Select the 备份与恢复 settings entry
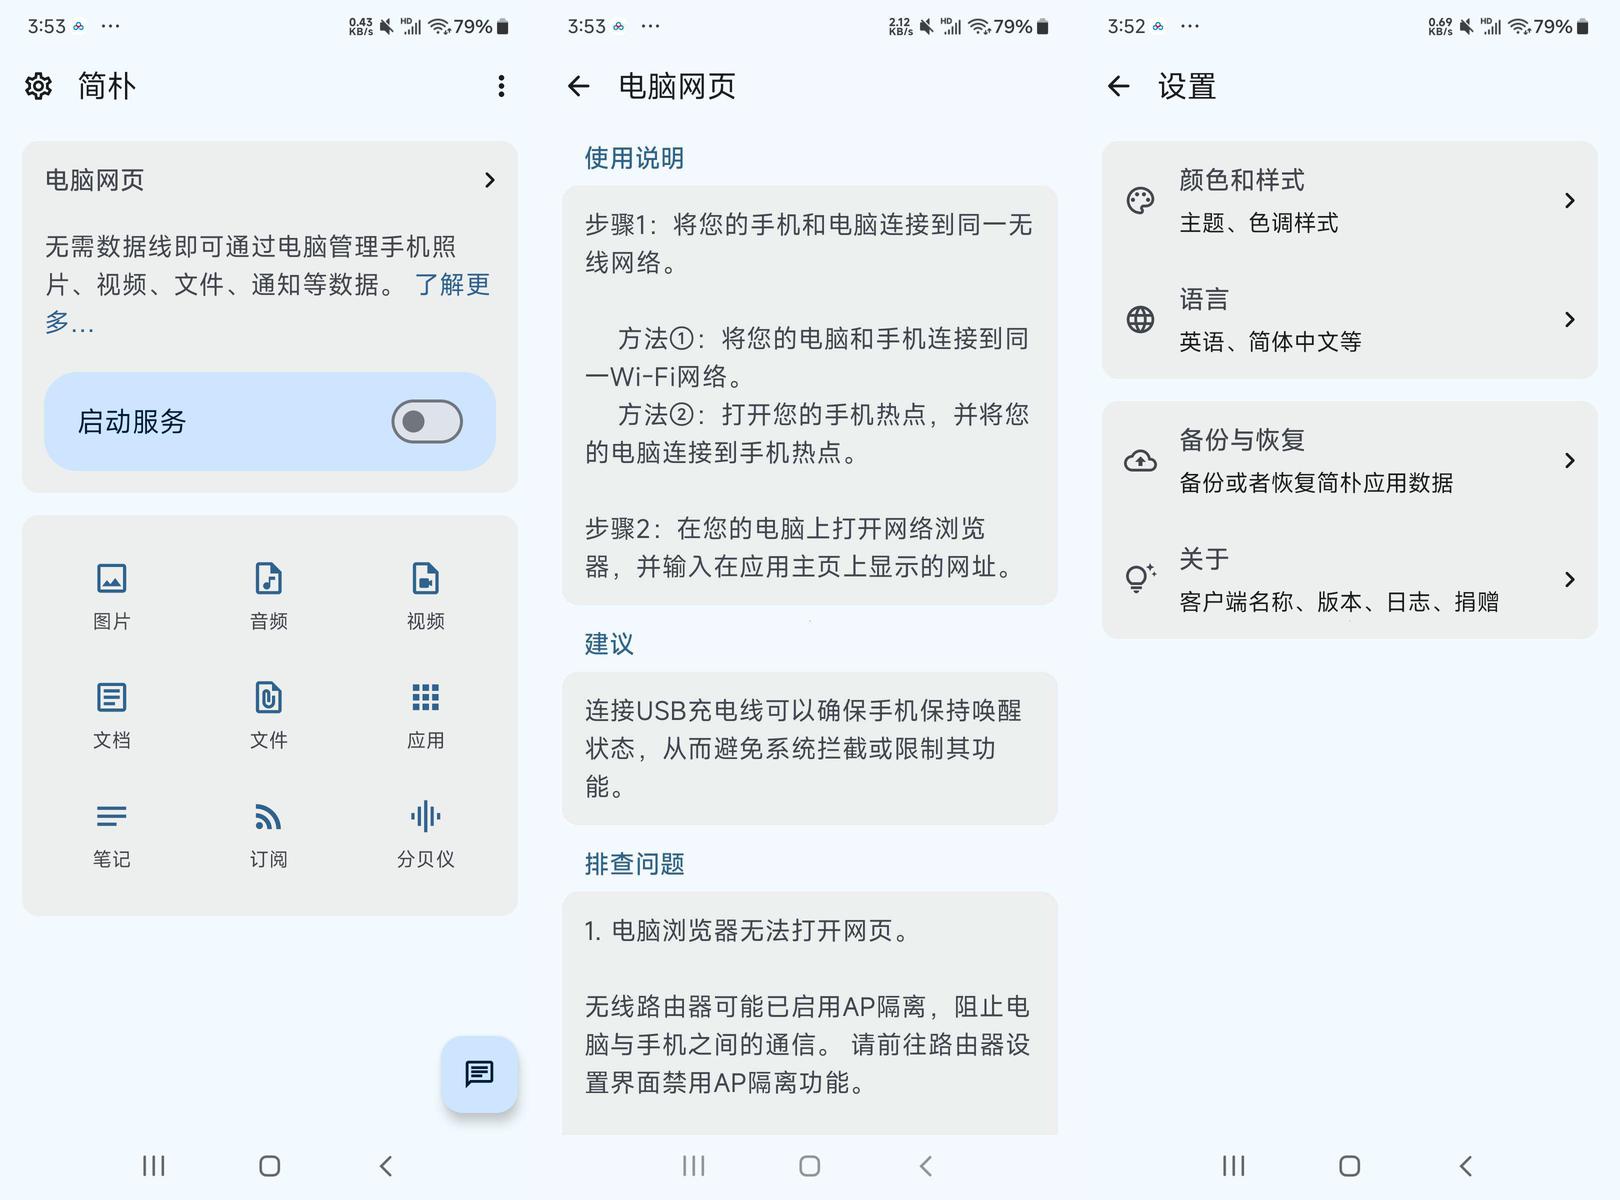1620x1200 pixels. pyautogui.click(x=1349, y=460)
